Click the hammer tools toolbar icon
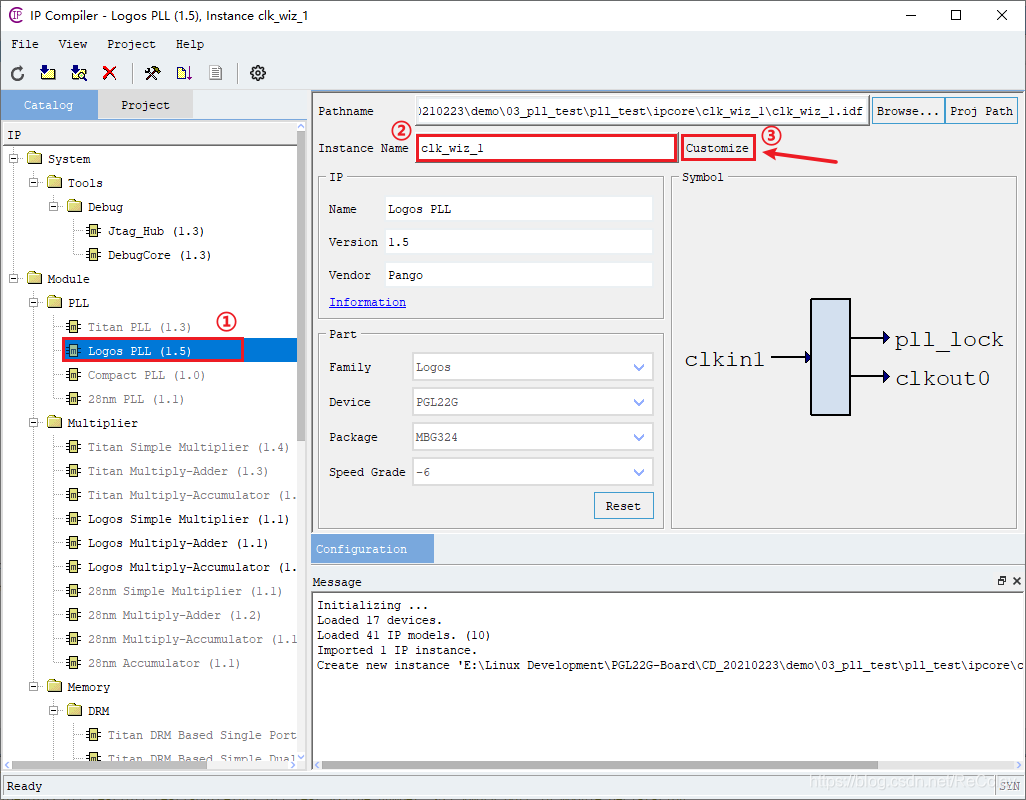 [152, 73]
